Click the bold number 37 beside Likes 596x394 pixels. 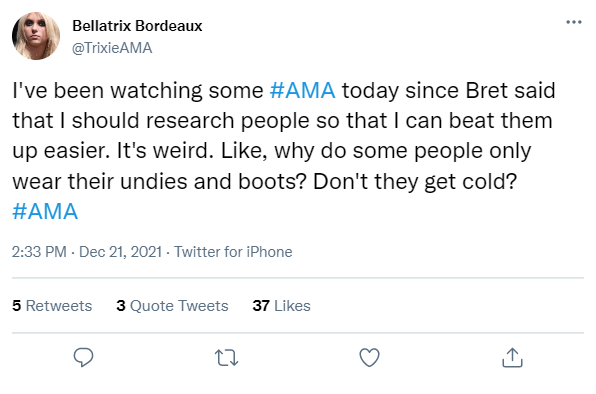tap(261, 306)
